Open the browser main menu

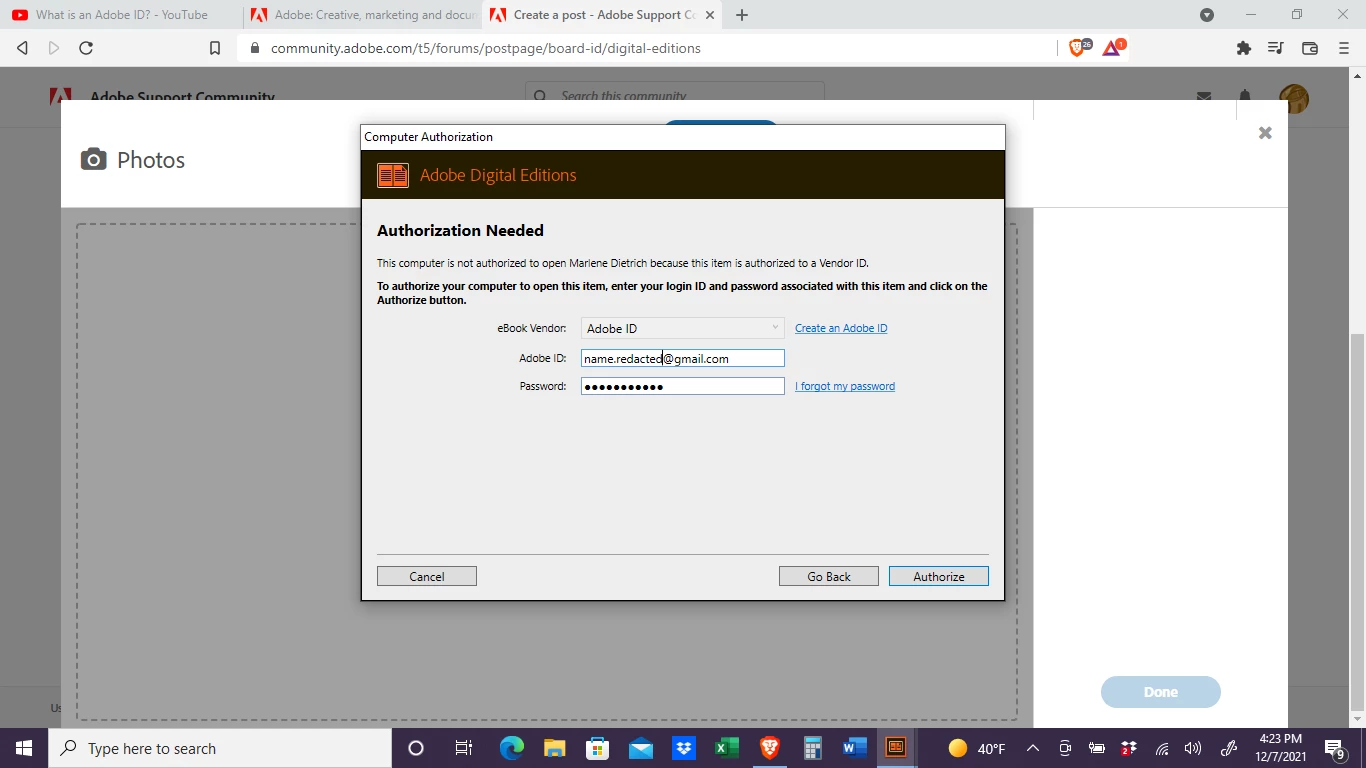[x=1344, y=48]
